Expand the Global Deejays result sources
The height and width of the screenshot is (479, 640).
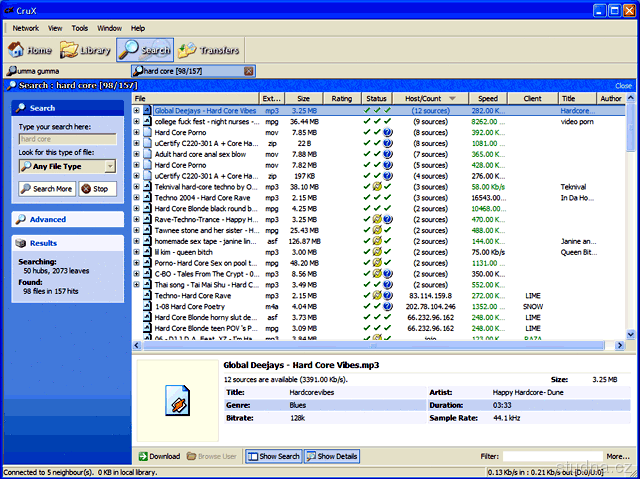coord(137,111)
